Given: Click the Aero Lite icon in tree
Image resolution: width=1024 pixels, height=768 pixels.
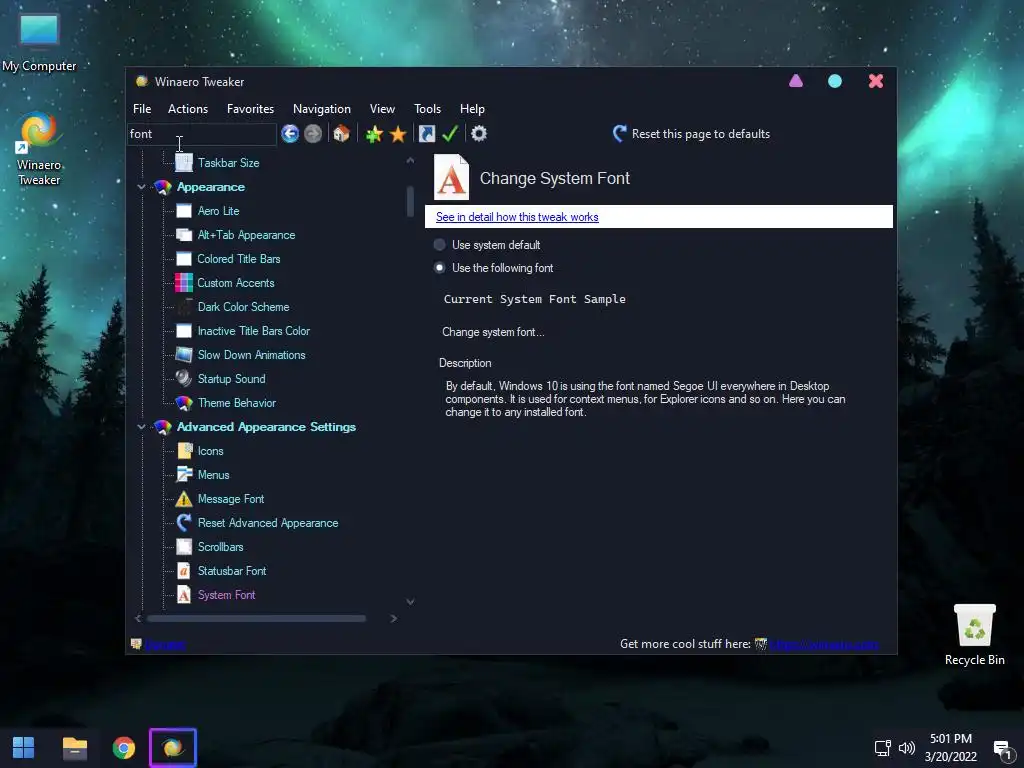Looking at the screenshot, I should coord(184,211).
